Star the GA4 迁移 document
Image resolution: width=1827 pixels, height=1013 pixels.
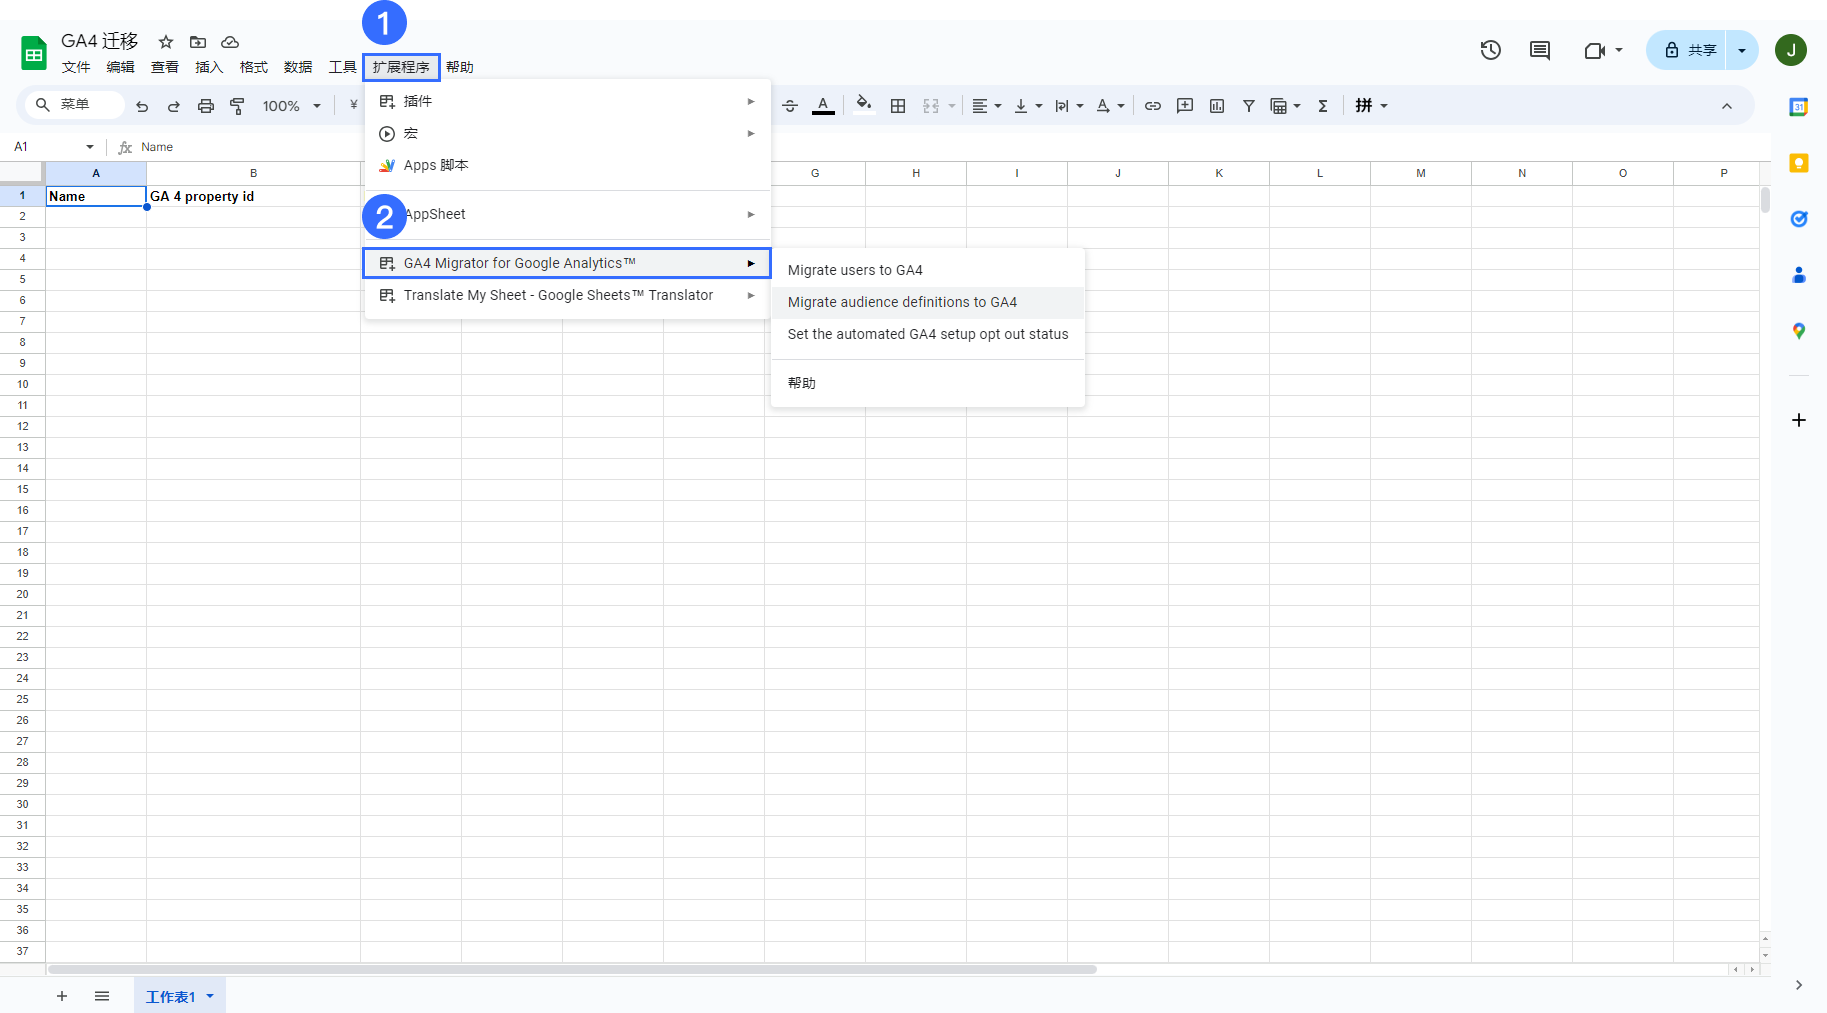click(166, 42)
